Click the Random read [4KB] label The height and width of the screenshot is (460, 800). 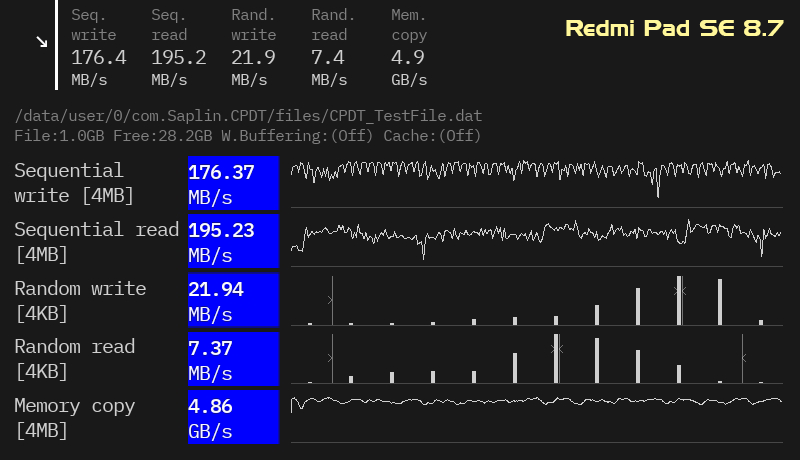74,359
